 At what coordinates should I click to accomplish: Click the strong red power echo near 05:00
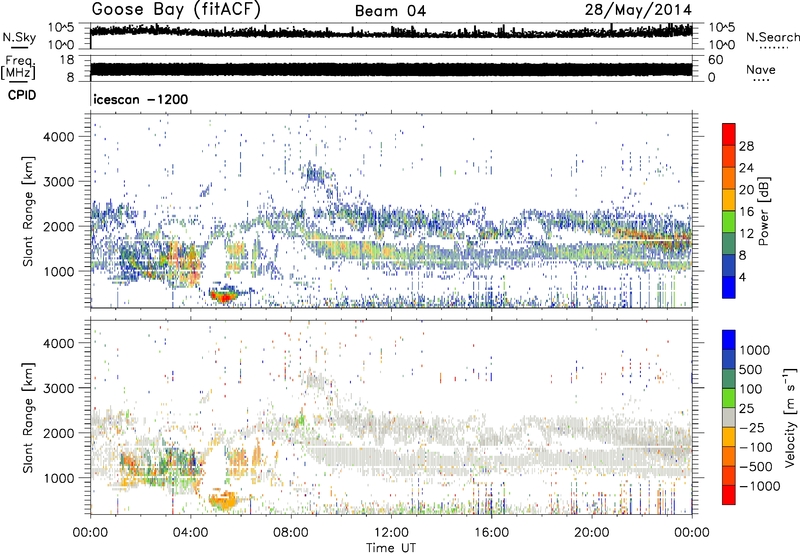coord(224,295)
